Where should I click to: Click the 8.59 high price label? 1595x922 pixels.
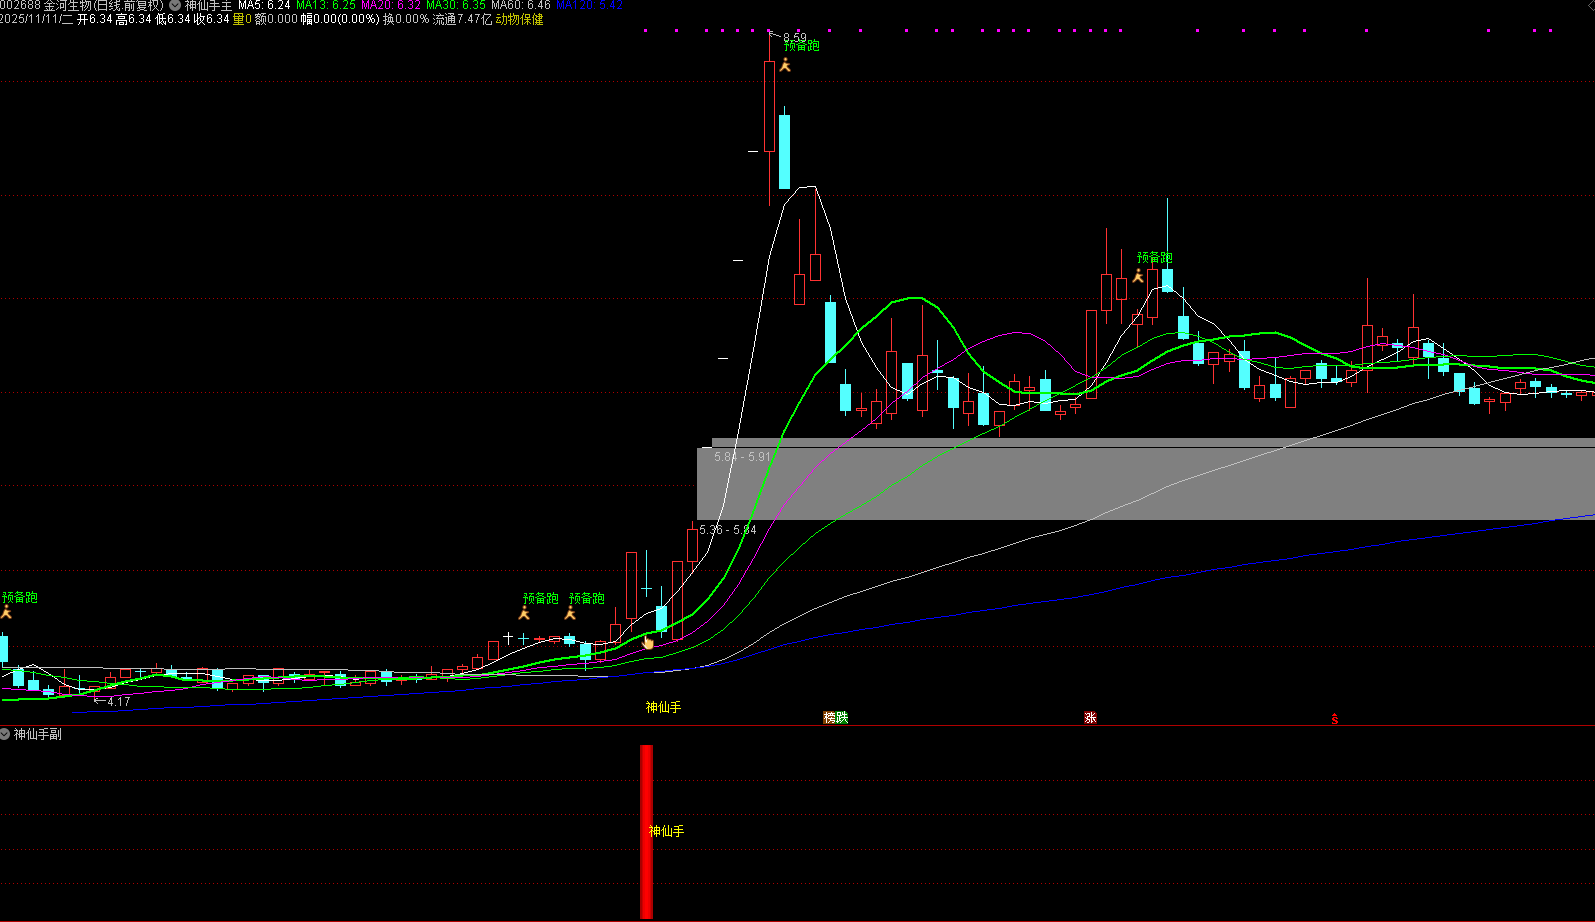click(x=795, y=38)
